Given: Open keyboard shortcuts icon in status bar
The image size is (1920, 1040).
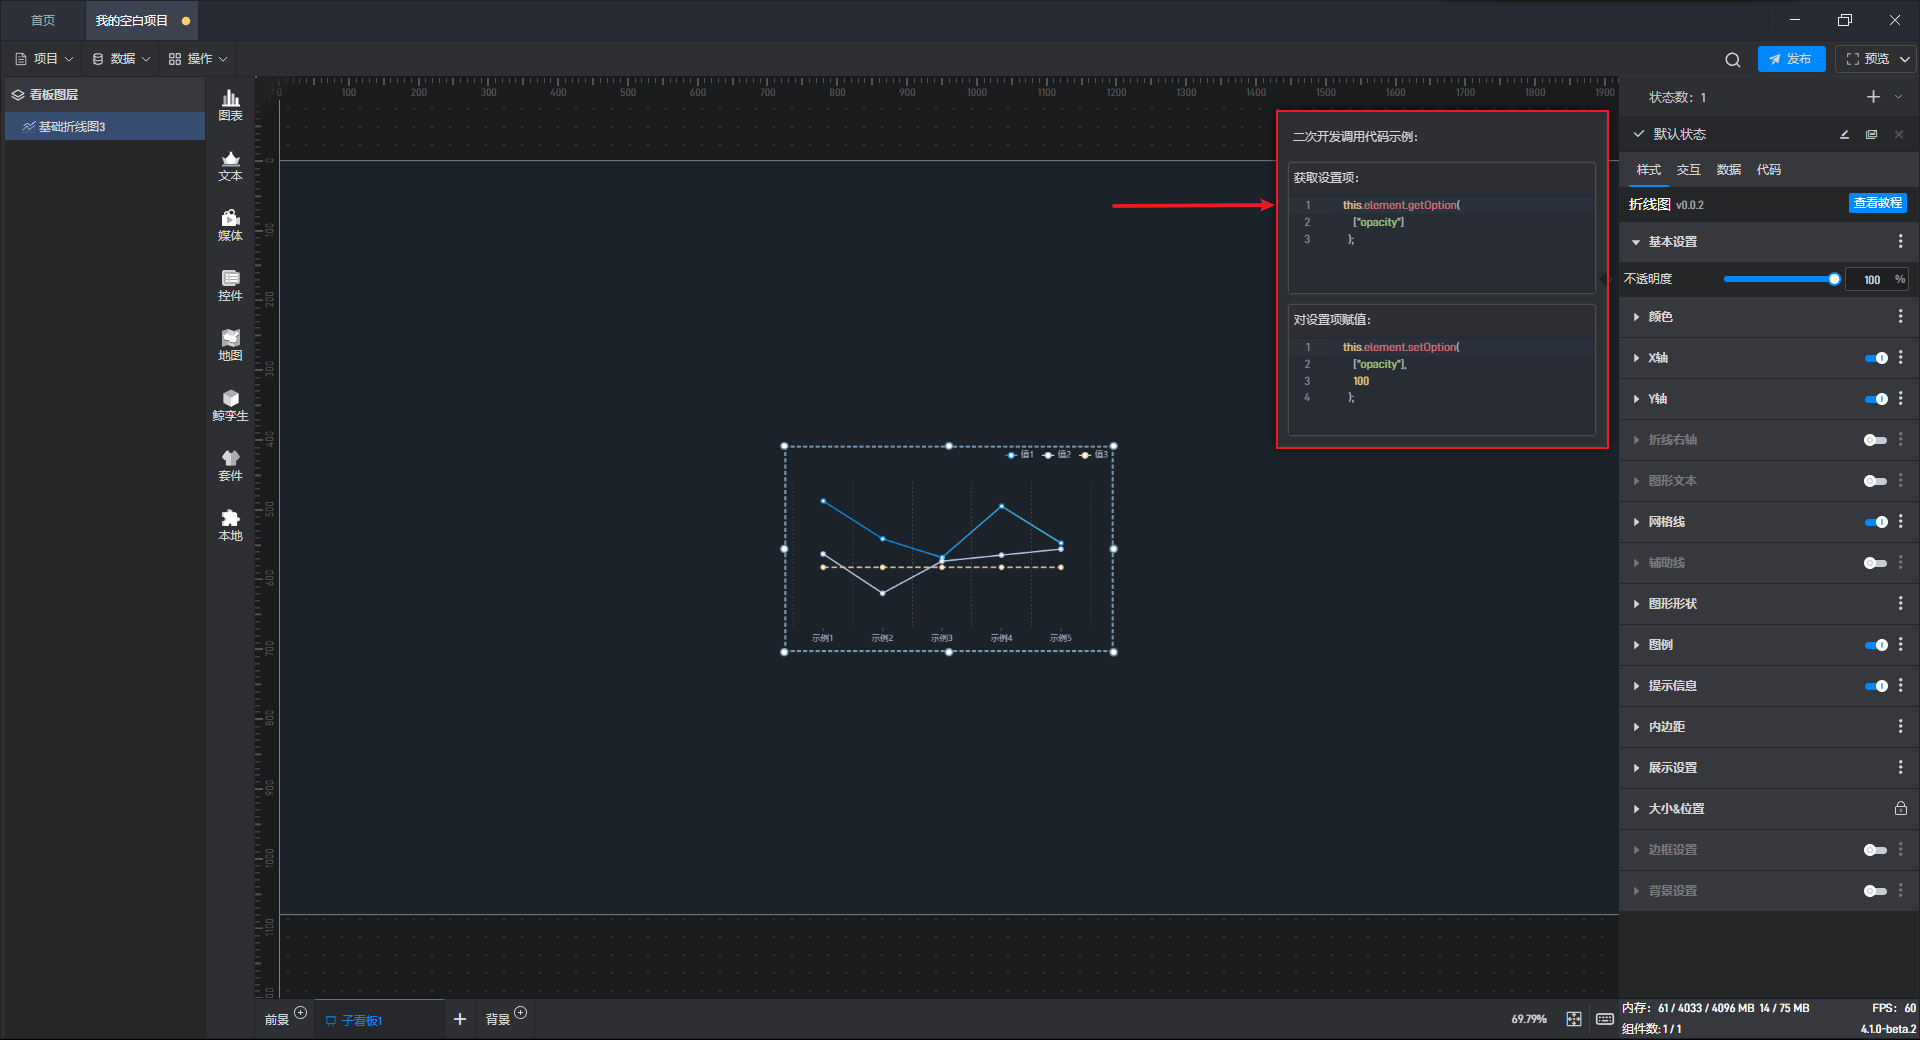Looking at the screenshot, I should point(1605,1019).
